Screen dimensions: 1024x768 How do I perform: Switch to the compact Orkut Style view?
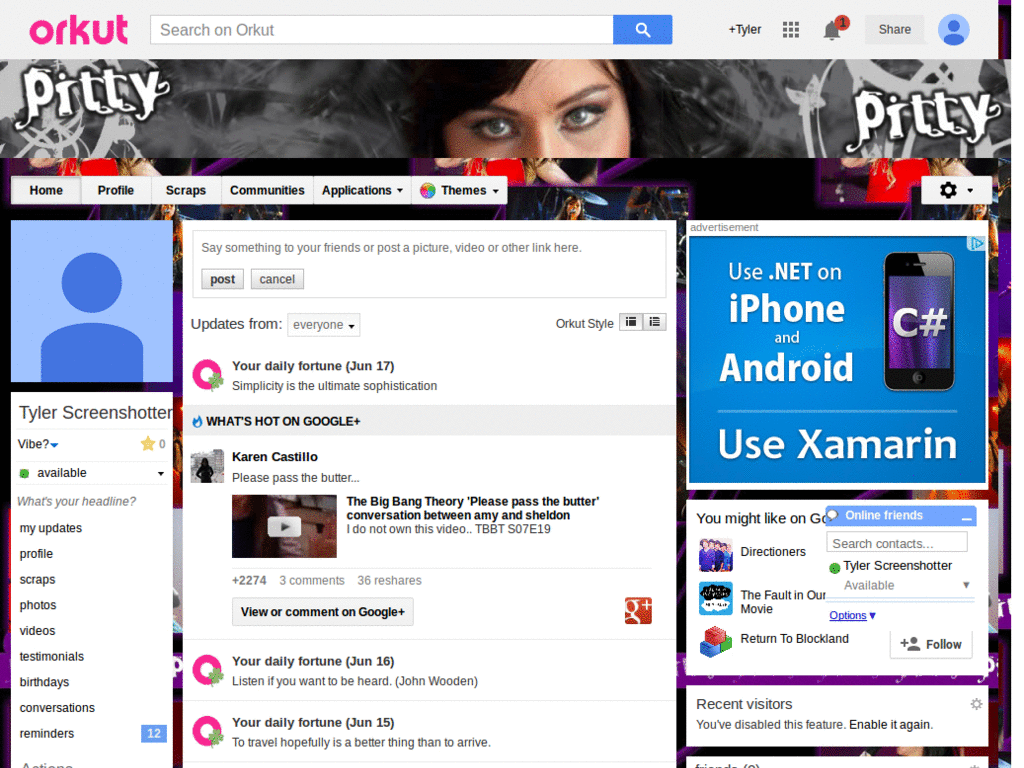click(x=631, y=322)
